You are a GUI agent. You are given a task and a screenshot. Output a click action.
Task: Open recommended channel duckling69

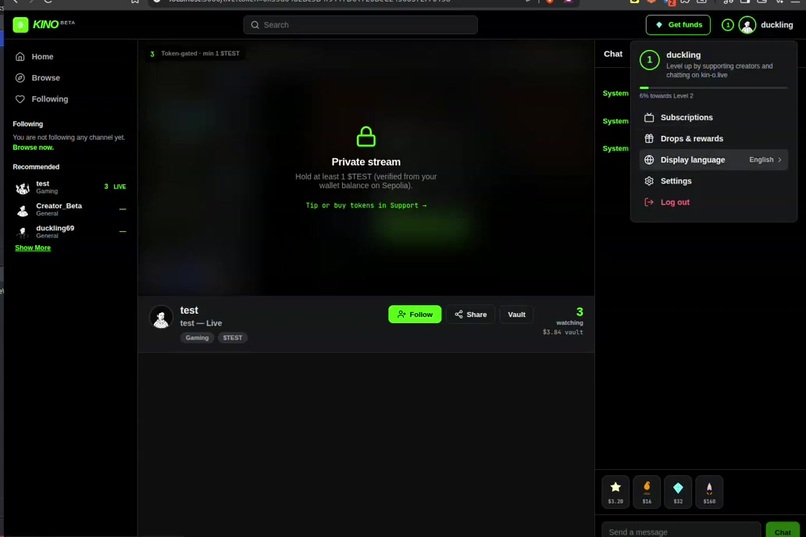click(x=70, y=231)
